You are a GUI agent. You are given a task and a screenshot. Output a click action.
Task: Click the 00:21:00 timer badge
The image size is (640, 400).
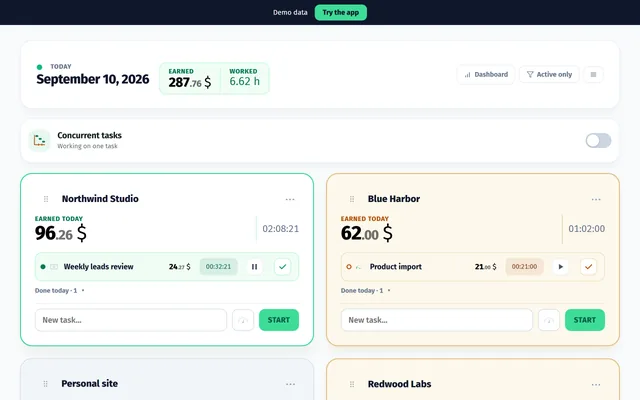pos(524,267)
